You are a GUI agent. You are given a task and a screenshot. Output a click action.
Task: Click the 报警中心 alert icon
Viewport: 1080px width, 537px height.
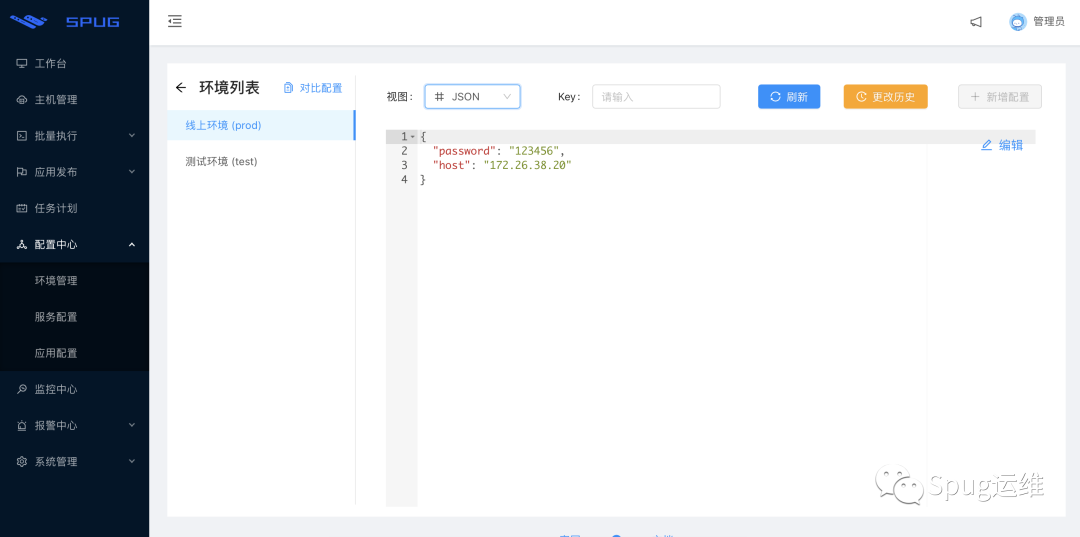22,425
